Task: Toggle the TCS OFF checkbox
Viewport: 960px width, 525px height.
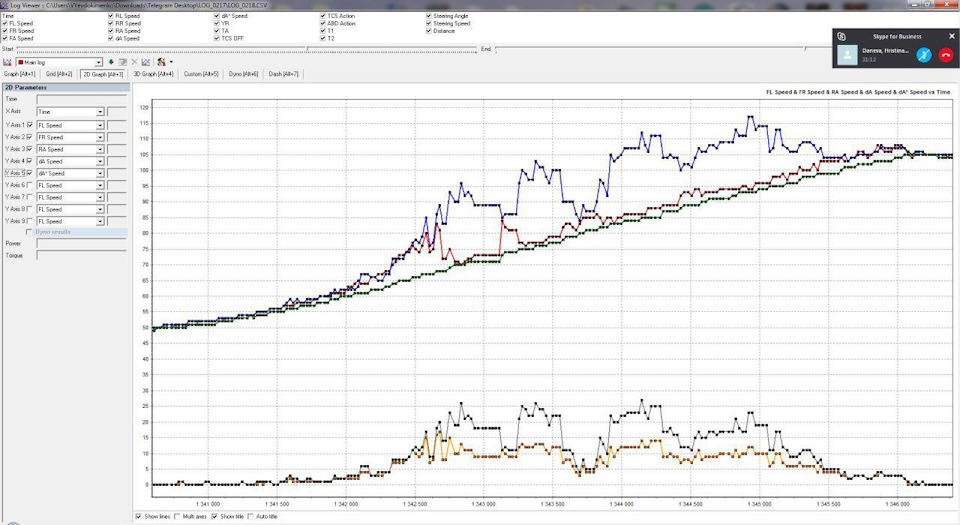Action: click(217, 38)
